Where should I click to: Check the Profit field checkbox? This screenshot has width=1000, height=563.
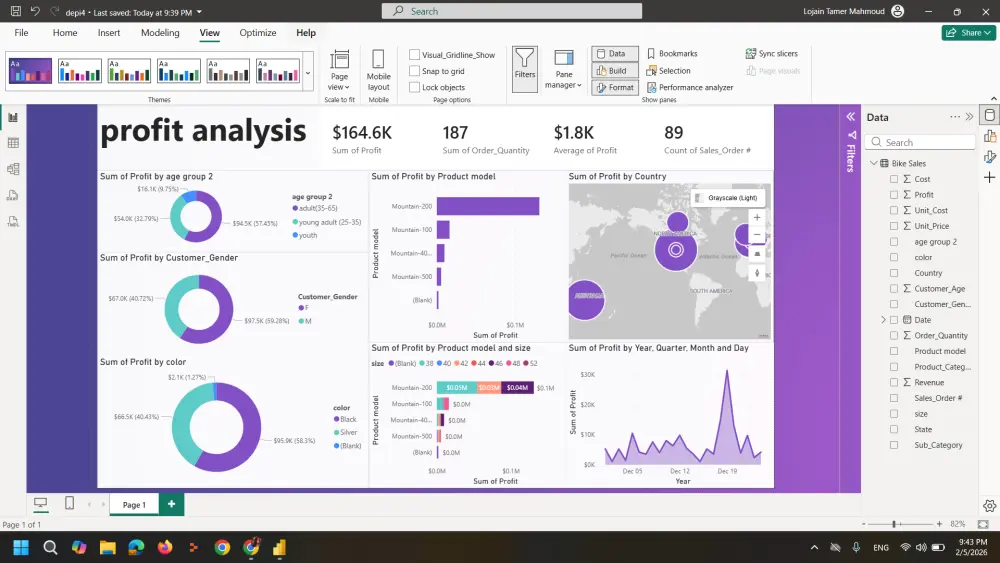coord(893,194)
